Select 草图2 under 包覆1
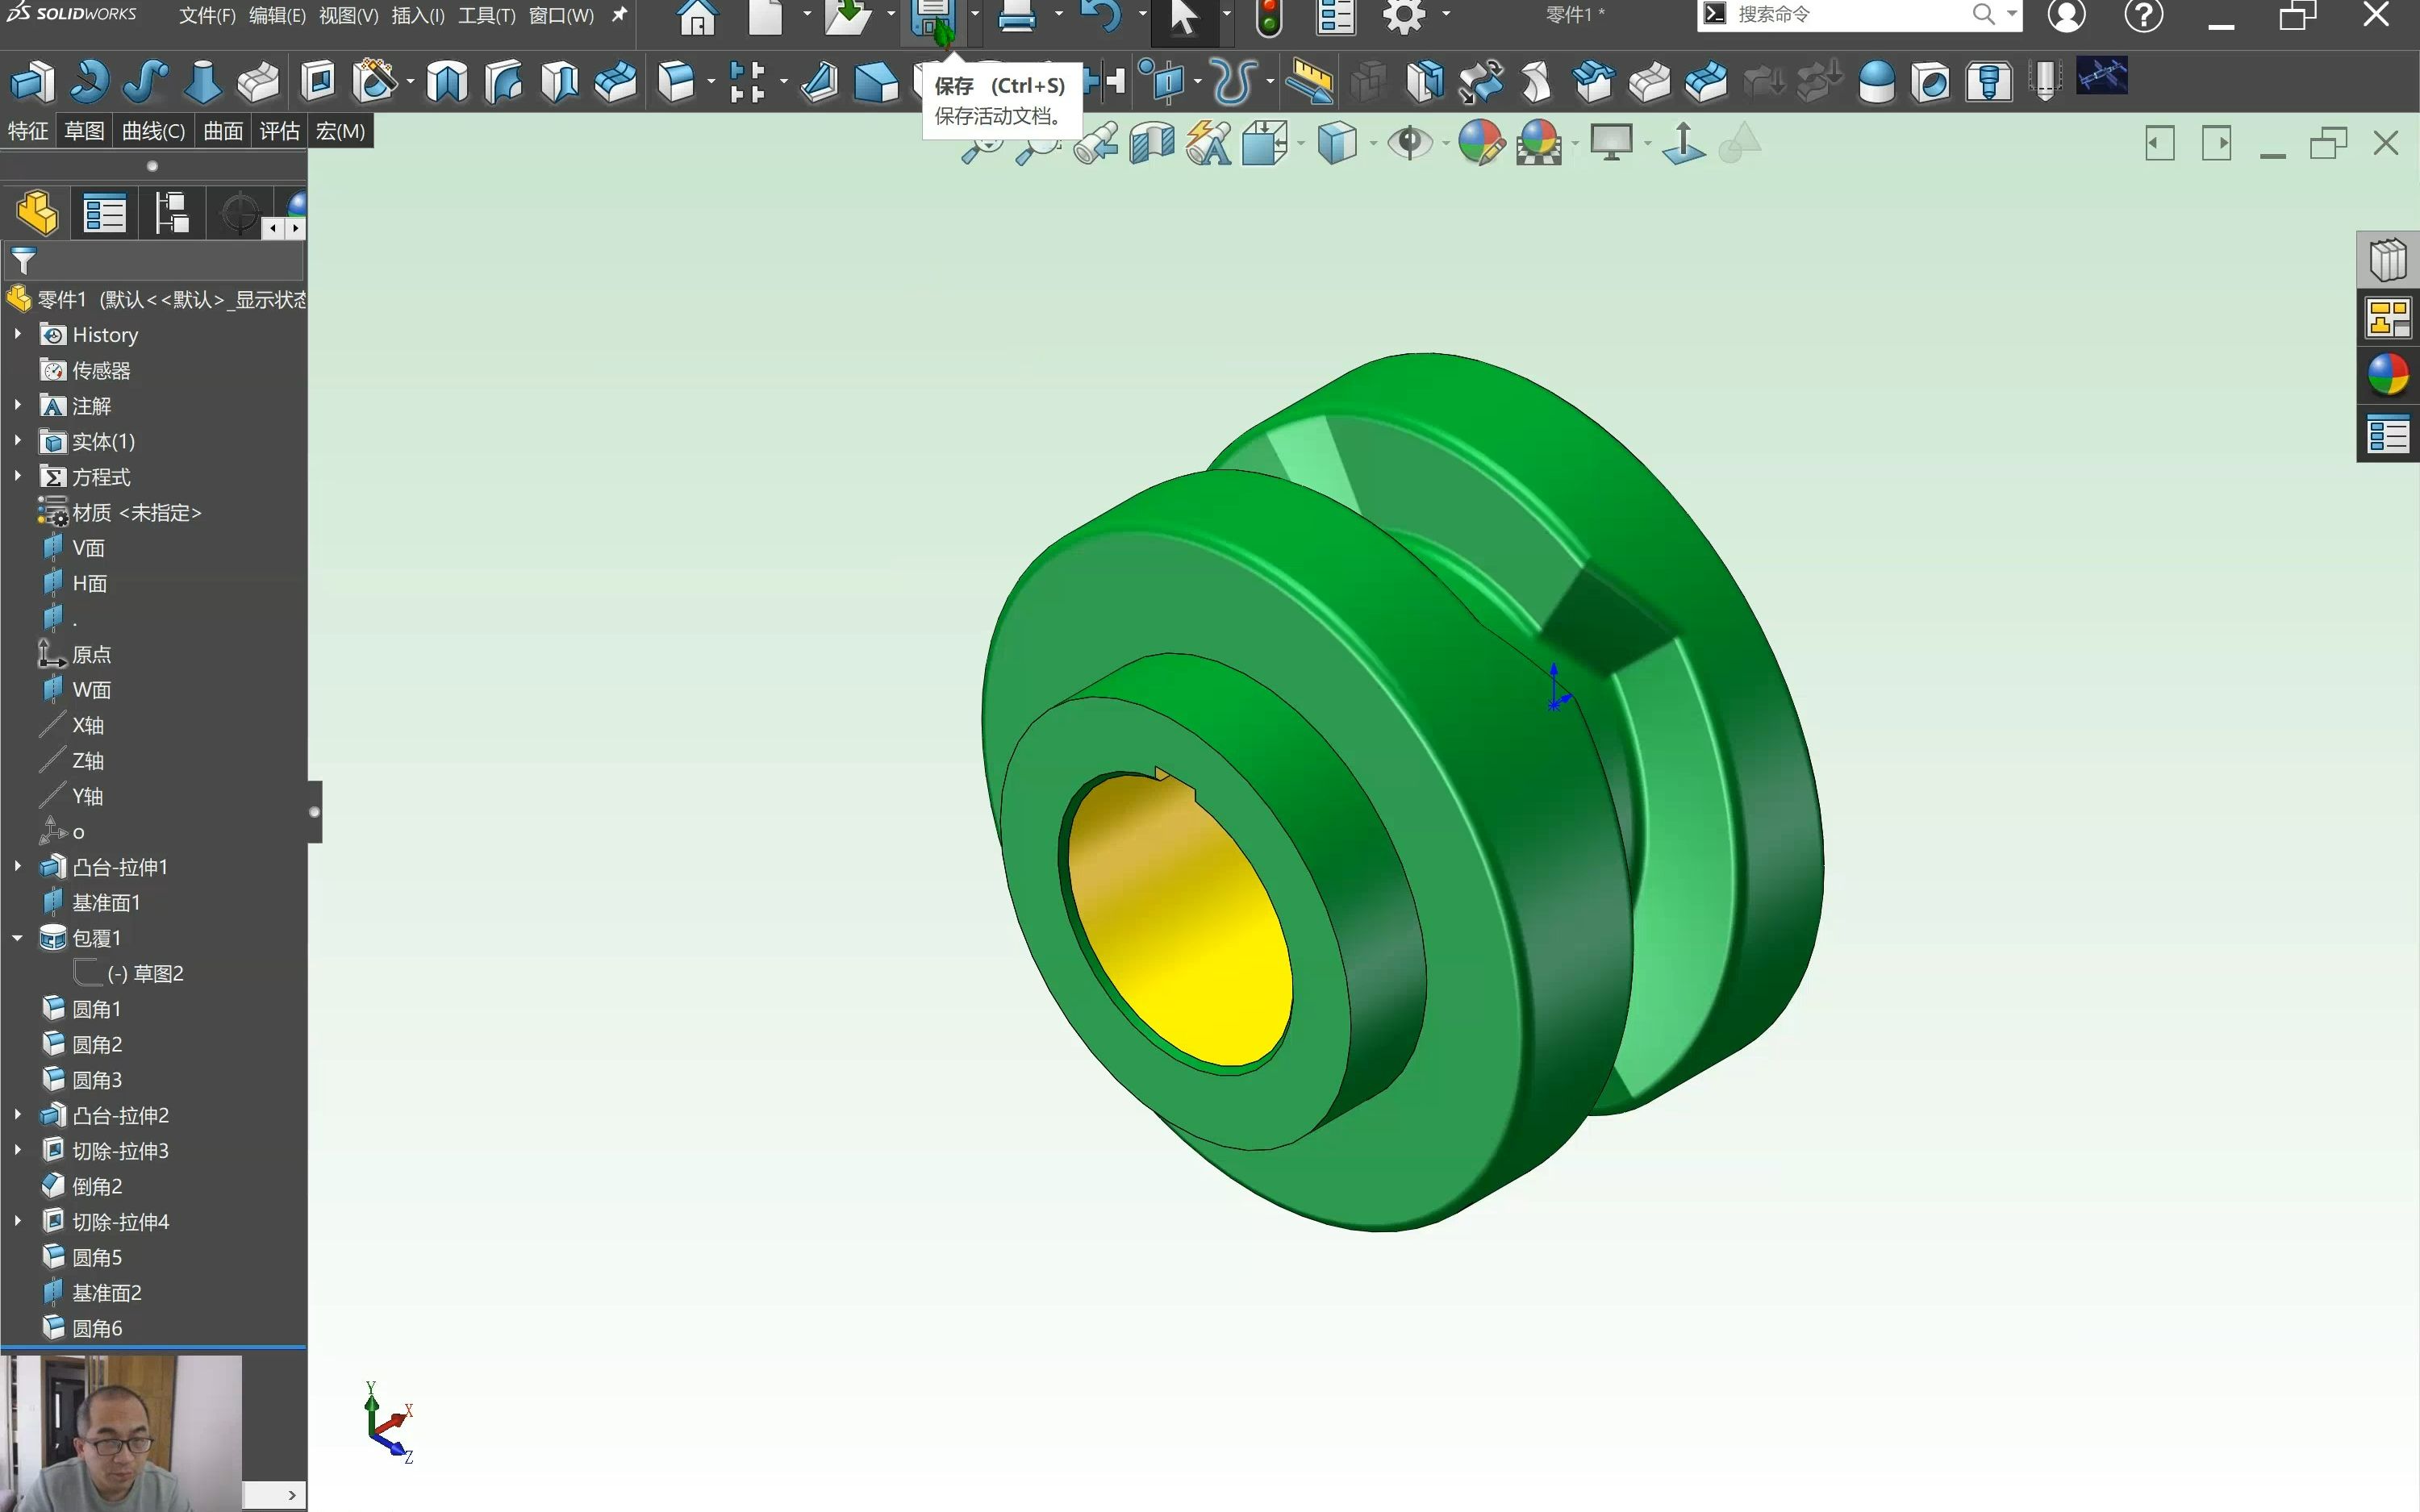Viewport: 2420px width, 1512px height. (145, 973)
